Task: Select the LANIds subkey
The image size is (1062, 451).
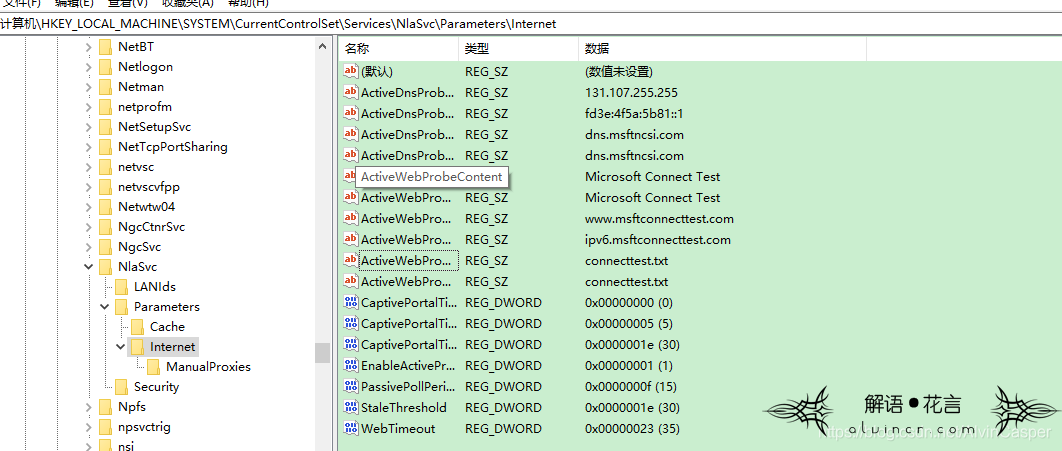Action: [x=155, y=286]
